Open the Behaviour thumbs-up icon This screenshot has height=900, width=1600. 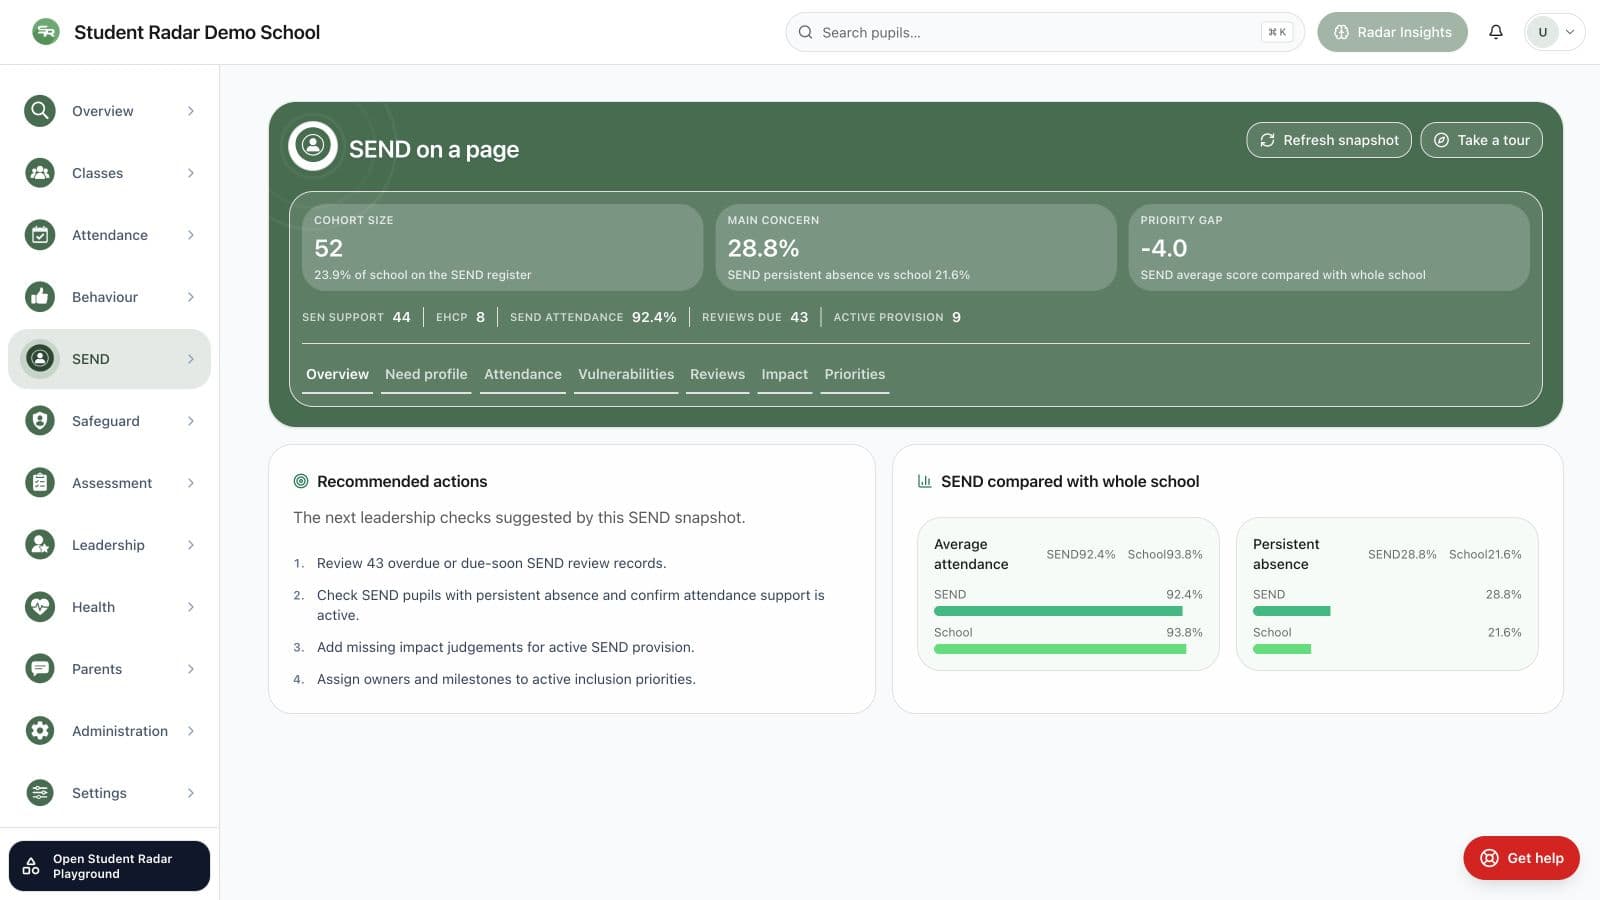point(40,297)
